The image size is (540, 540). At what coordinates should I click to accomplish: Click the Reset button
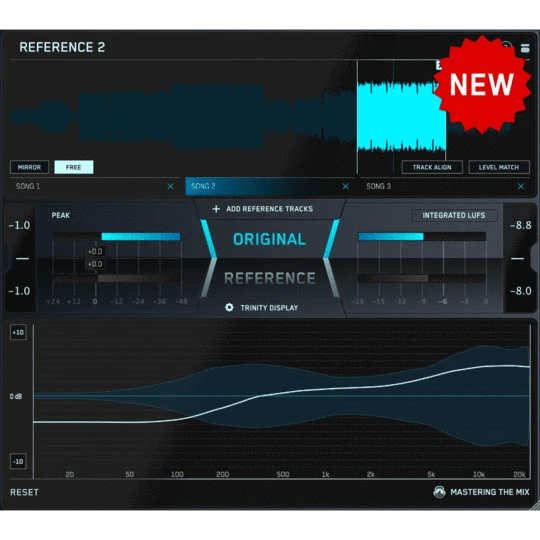click(24, 492)
